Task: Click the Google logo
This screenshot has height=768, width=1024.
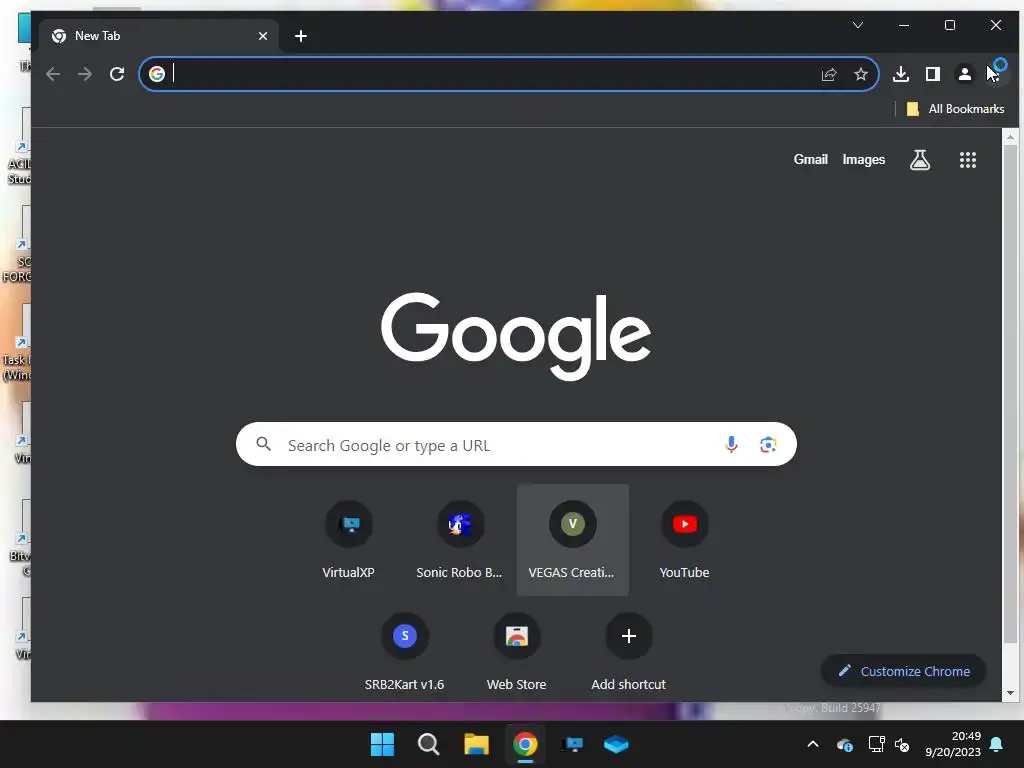Action: tap(516, 336)
